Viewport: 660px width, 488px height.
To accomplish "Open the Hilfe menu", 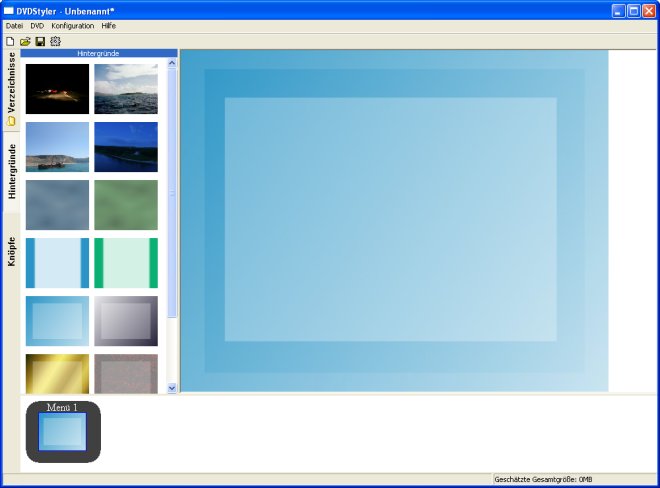I will pos(109,26).
